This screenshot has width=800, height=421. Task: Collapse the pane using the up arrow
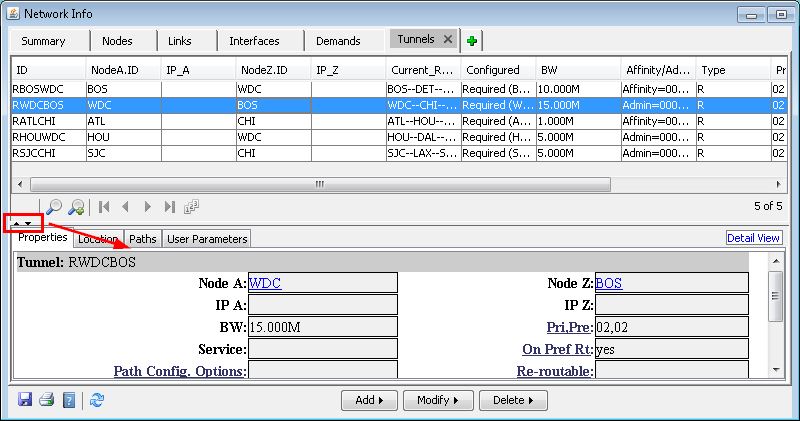pyautogui.click(x=16, y=223)
